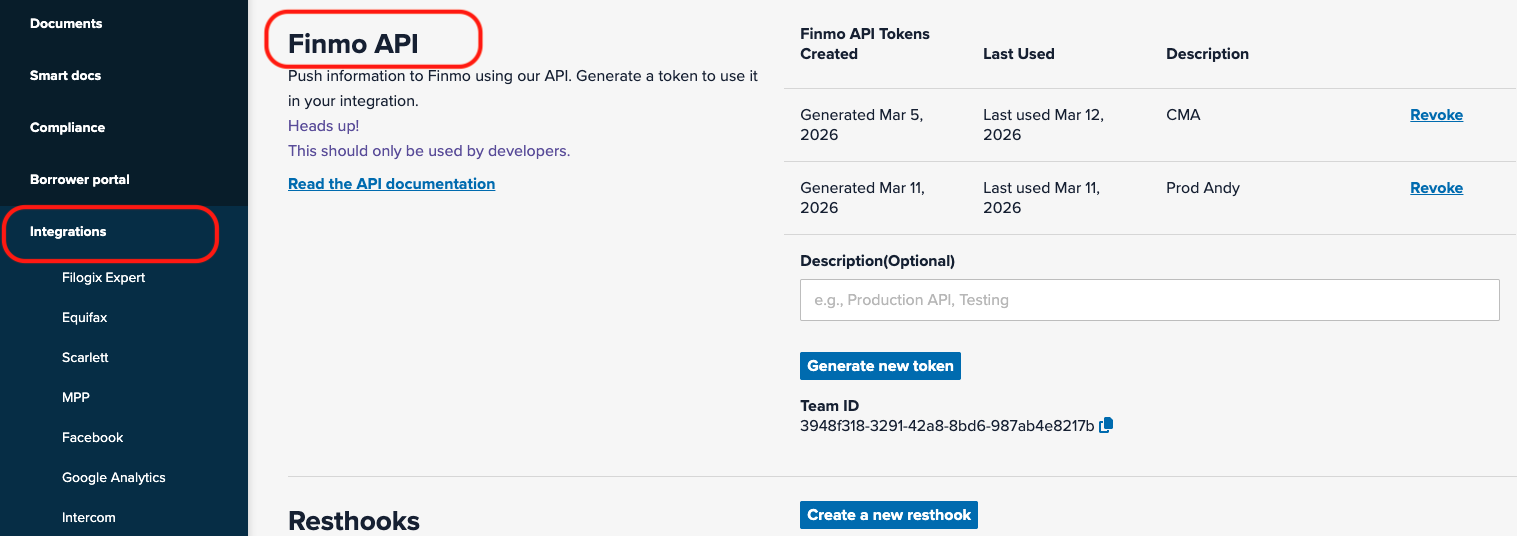Copy the Team ID to clipboard
This screenshot has height=536, width=1517.
[x=1106, y=426]
